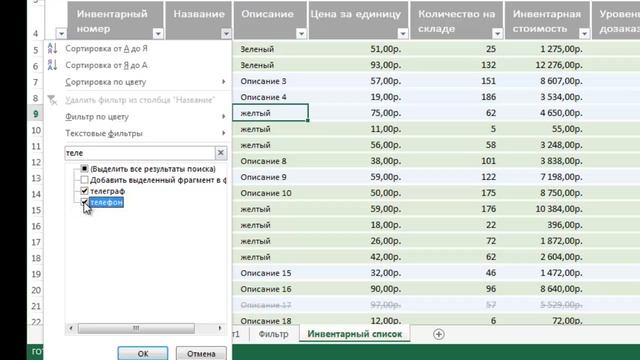
Task: Open Сортировка по цвету menu item
Action: click(x=138, y=82)
